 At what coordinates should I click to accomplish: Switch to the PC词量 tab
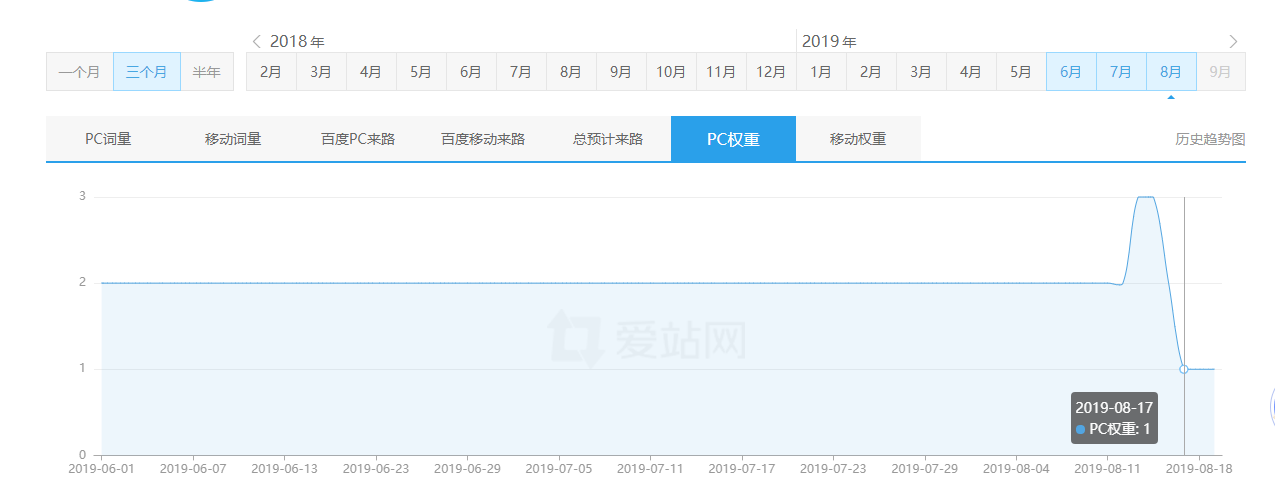(108, 139)
